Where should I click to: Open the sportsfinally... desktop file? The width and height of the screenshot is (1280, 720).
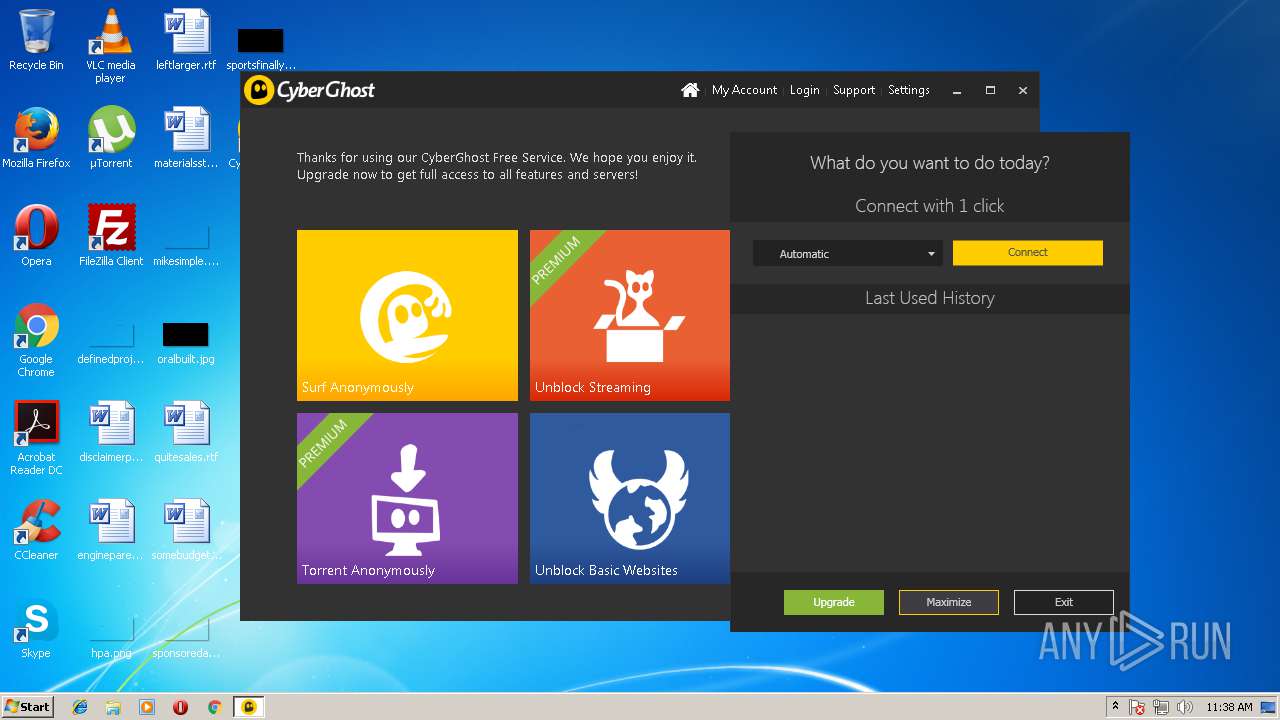(261, 49)
